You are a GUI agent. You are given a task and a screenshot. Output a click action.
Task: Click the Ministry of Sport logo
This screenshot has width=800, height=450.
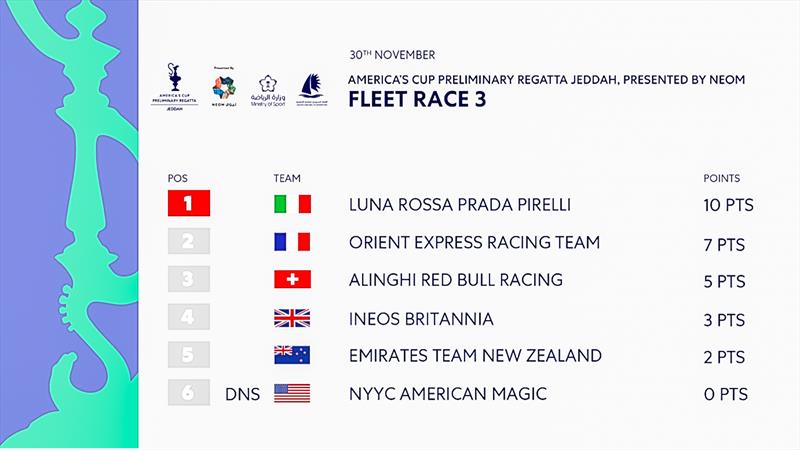(x=268, y=91)
